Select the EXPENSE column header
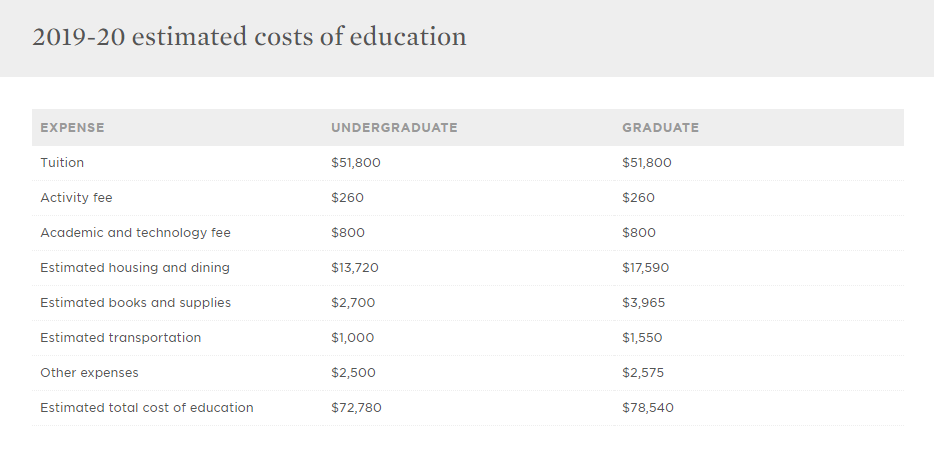Image resolution: width=934 pixels, height=457 pixels. click(x=72, y=128)
